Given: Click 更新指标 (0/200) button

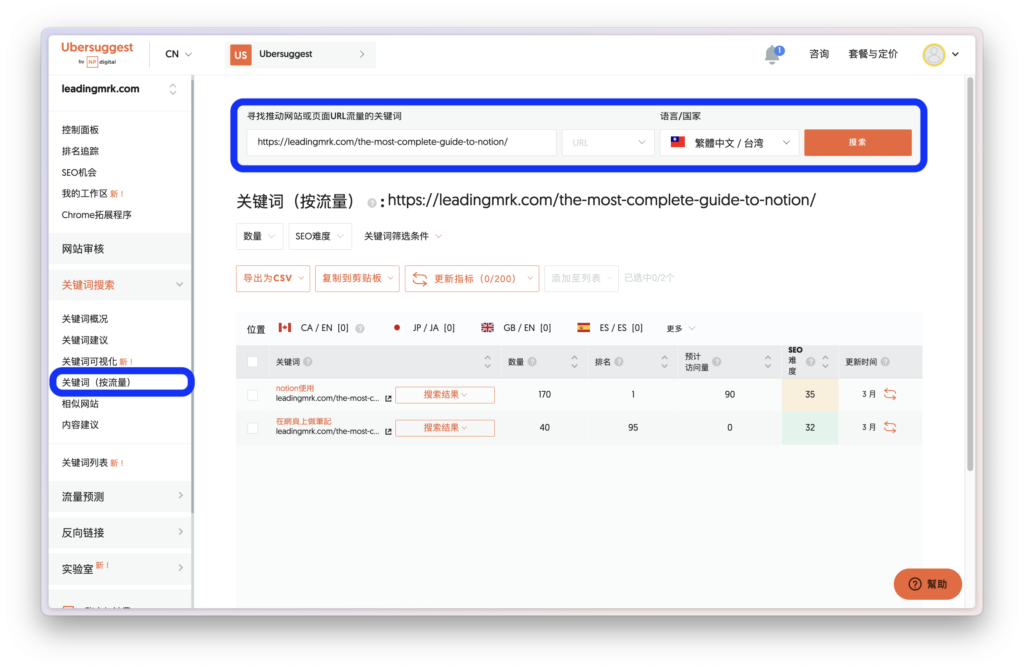Looking at the screenshot, I should [x=472, y=278].
